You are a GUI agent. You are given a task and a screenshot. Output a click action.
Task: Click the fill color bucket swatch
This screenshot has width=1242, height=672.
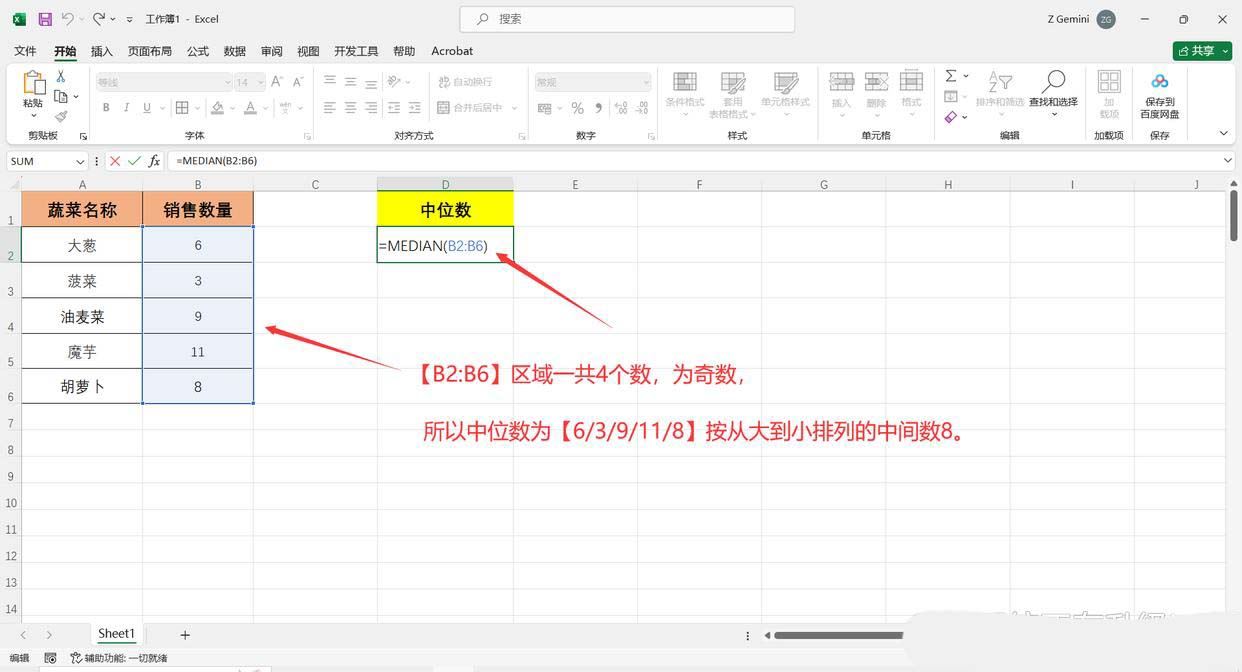click(218, 108)
